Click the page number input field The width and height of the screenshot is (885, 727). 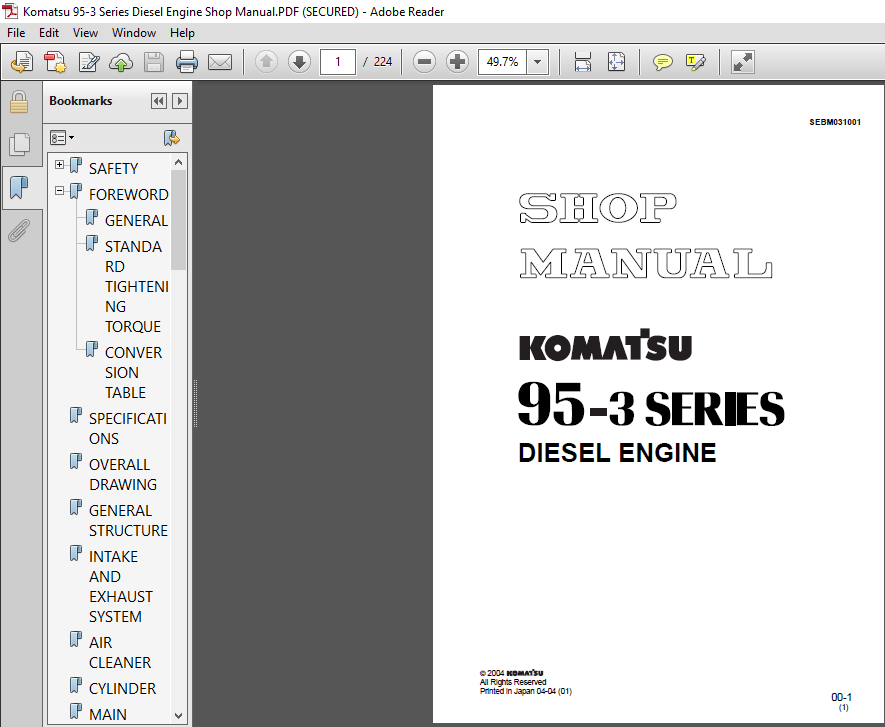coord(338,62)
